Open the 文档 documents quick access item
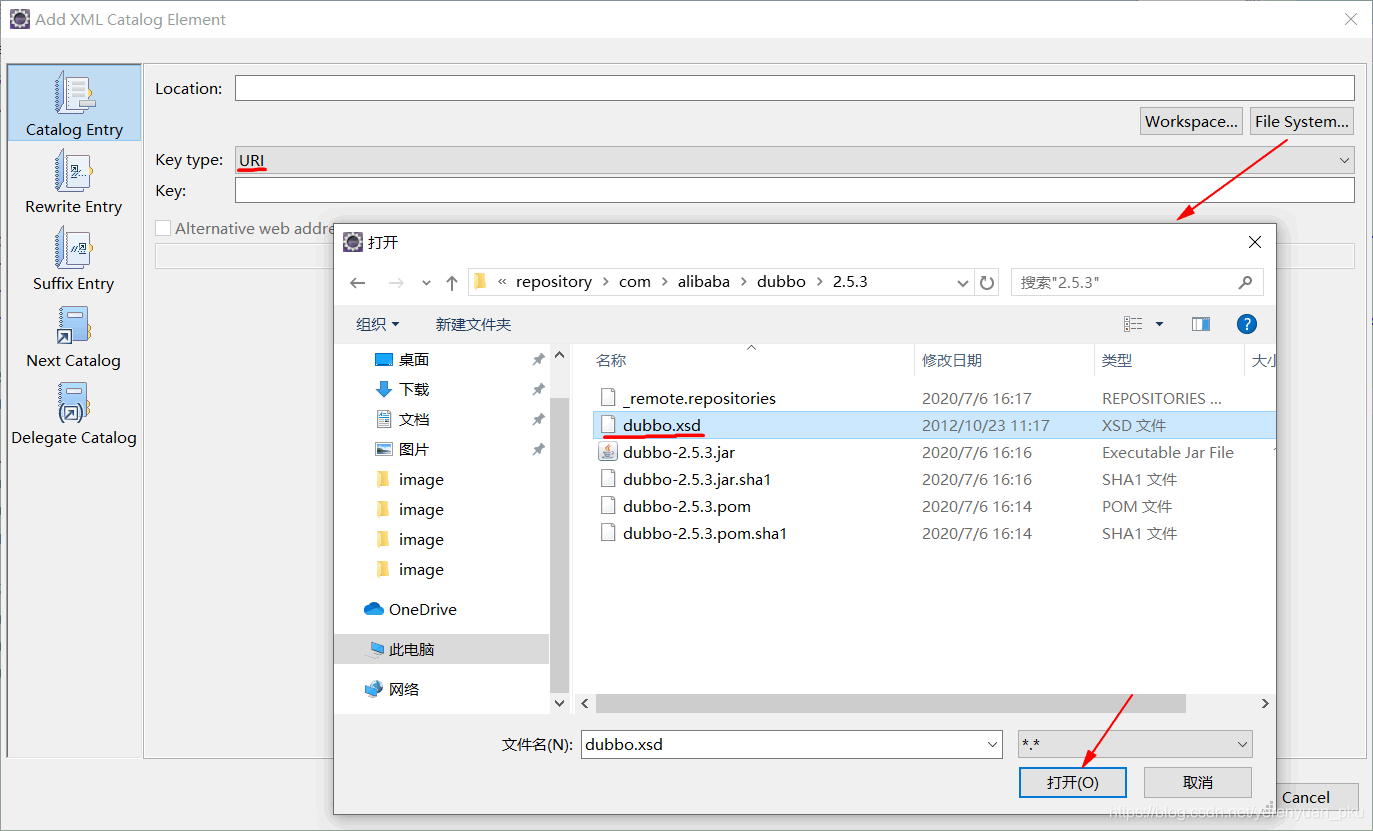The width and height of the screenshot is (1373, 831). pyautogui.click(x=414, y=419)
